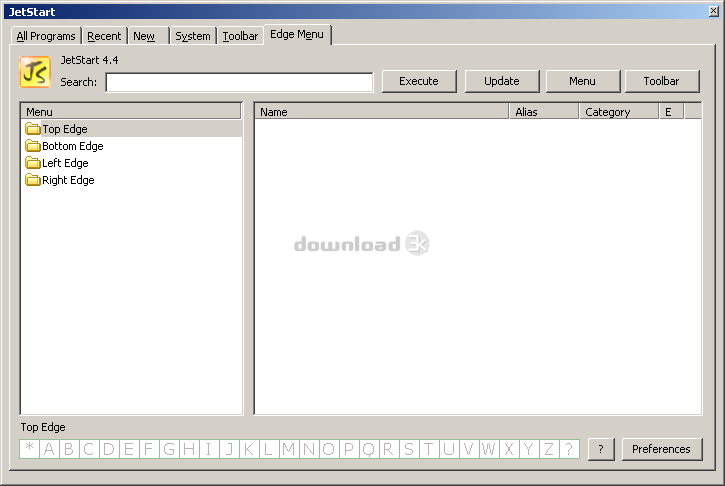Click the Toolbar button next to Menu
725x486 pixels.
click(662, 81)
